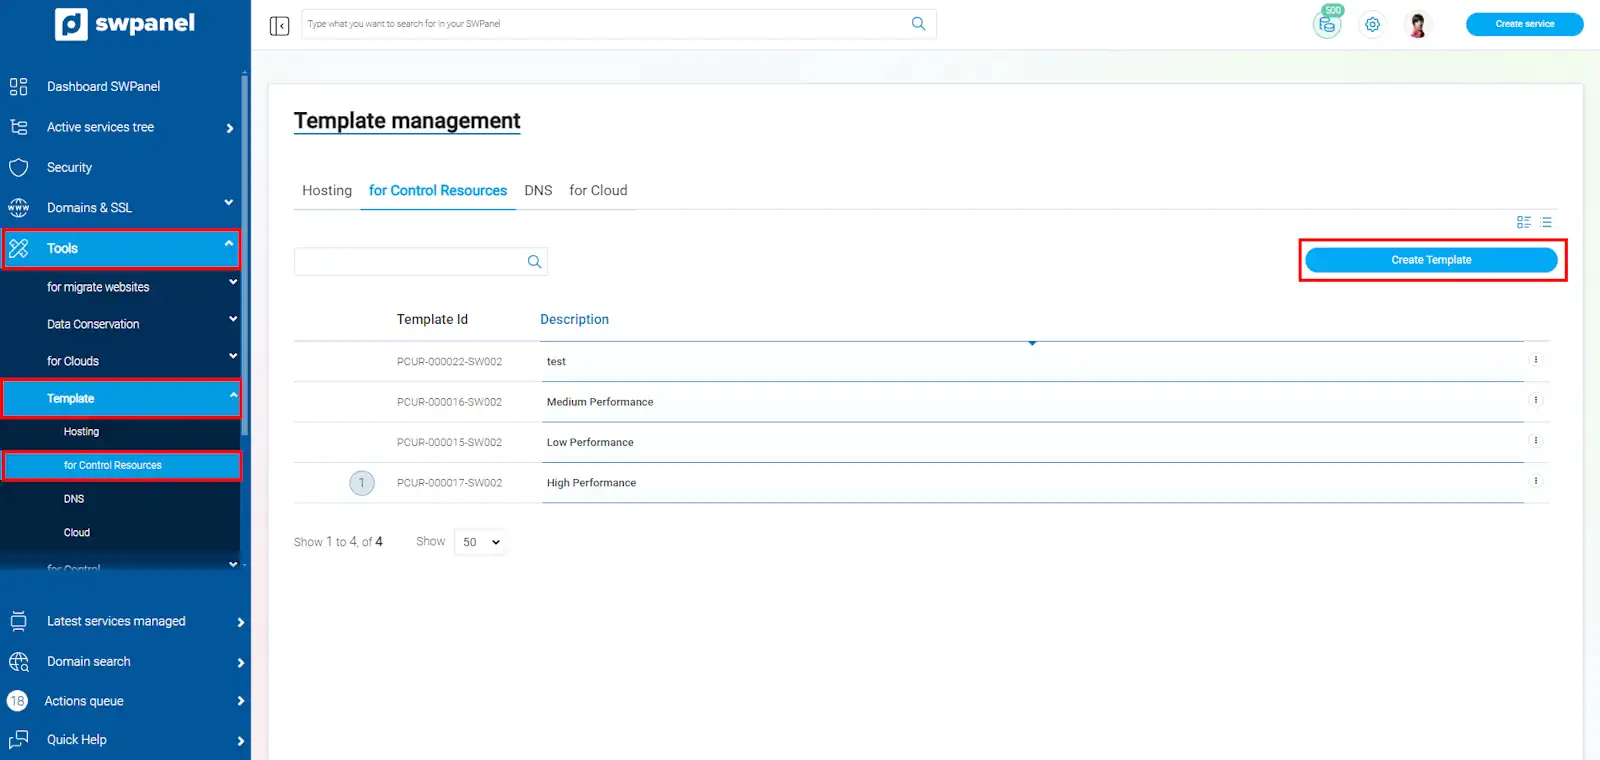
Task: Open the Show 50 entries dropdown
Action: [x=481, y=542]
